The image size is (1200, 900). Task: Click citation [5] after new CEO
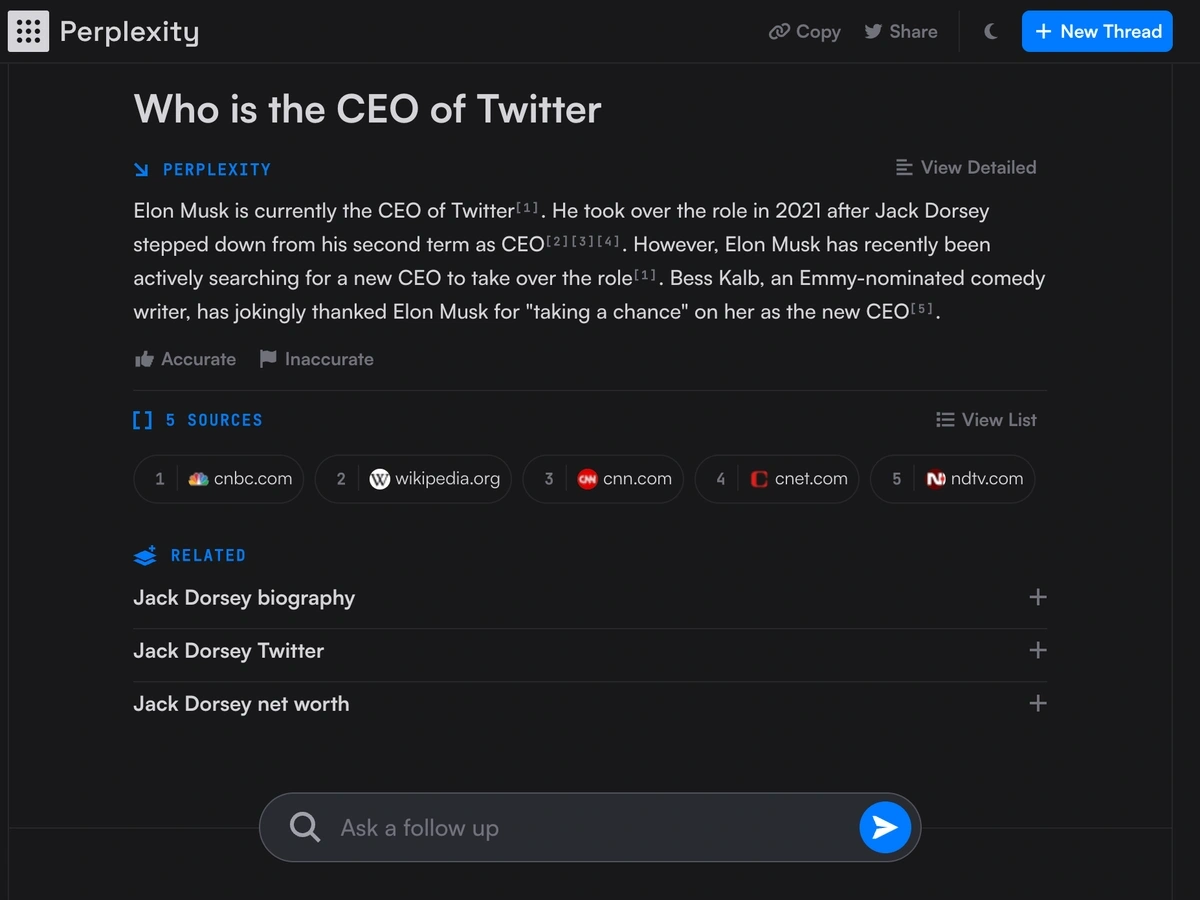[x=921, y=308]
